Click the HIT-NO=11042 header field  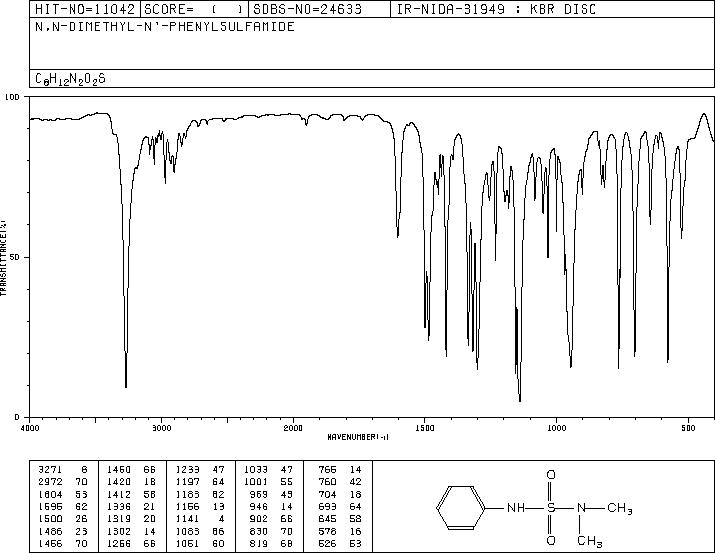pyautogui.click(x=85, y=9)
